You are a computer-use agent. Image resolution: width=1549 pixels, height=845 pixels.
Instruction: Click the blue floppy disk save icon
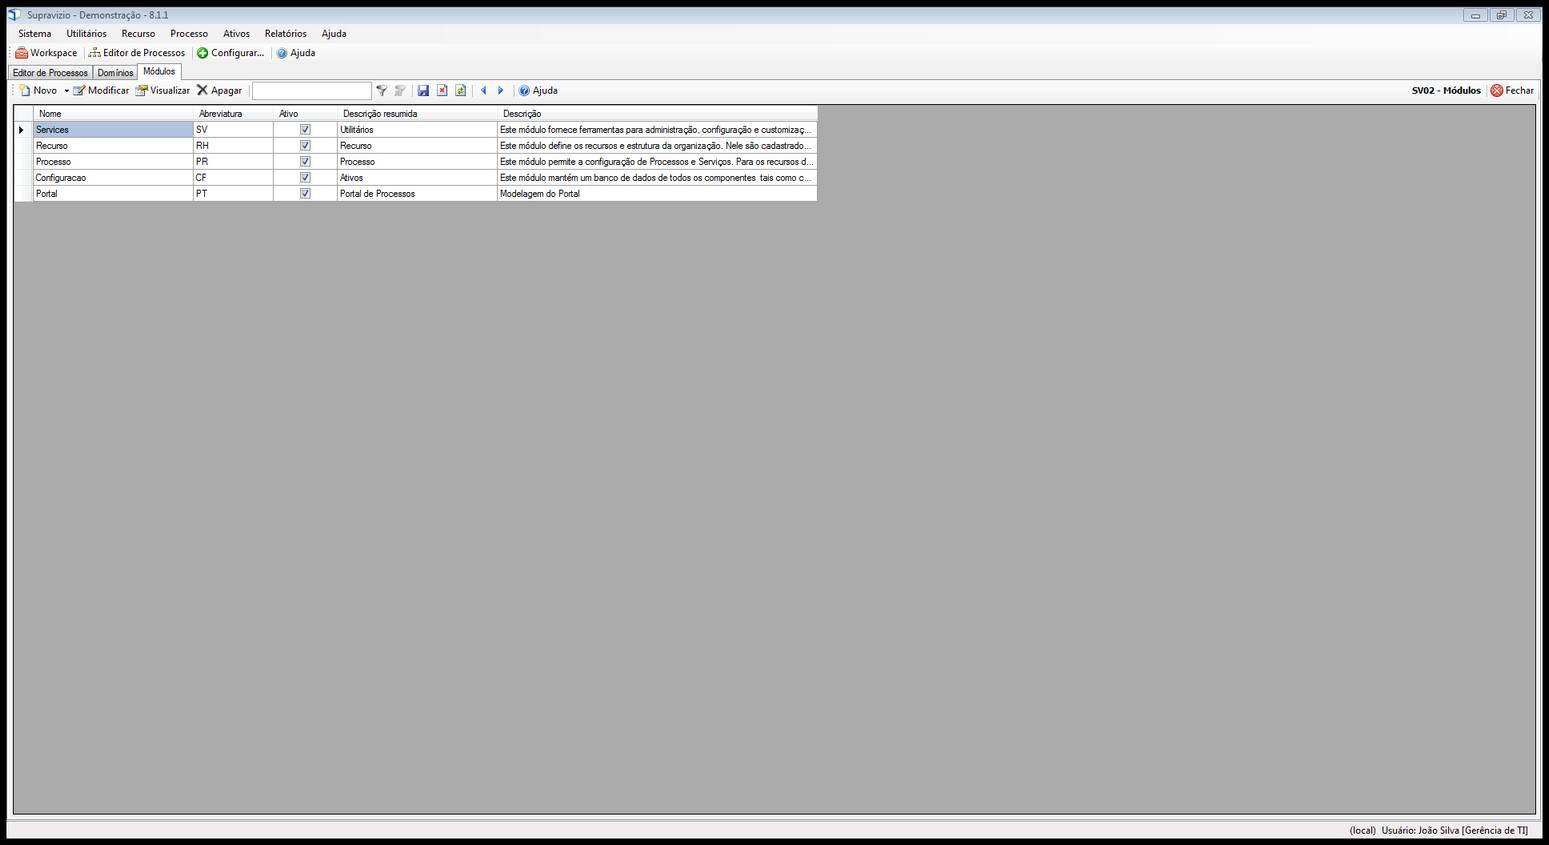(423, 90)
